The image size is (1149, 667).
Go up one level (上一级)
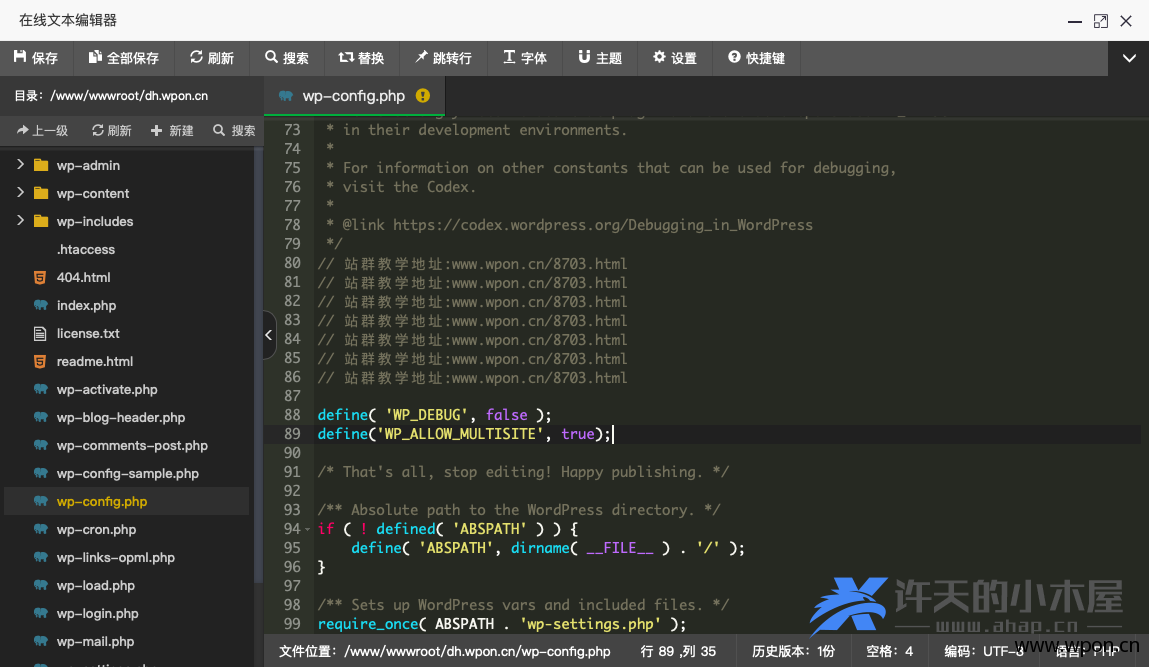[x=43, y=130]
